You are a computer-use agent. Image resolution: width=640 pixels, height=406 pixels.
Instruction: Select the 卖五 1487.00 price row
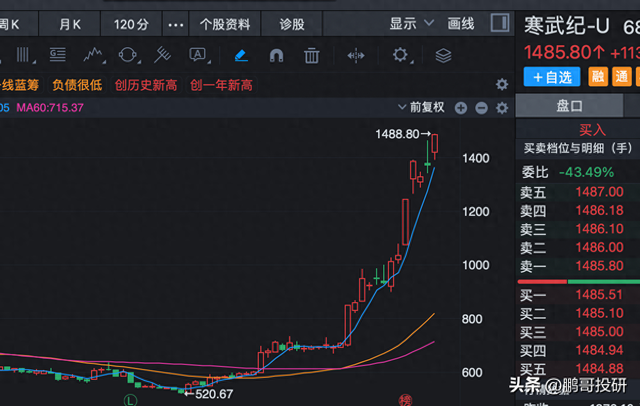(x=578, y=192)
